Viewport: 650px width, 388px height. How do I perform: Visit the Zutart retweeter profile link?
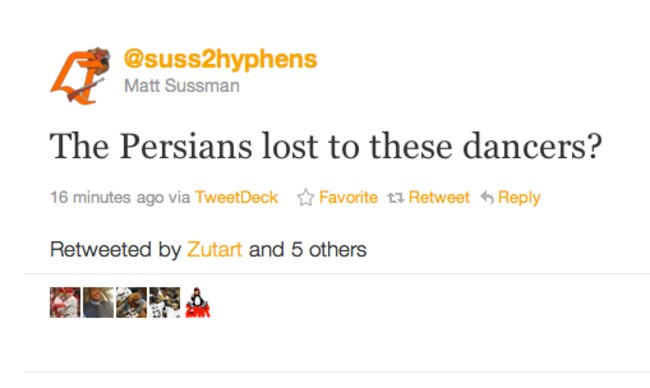(214, 250)
